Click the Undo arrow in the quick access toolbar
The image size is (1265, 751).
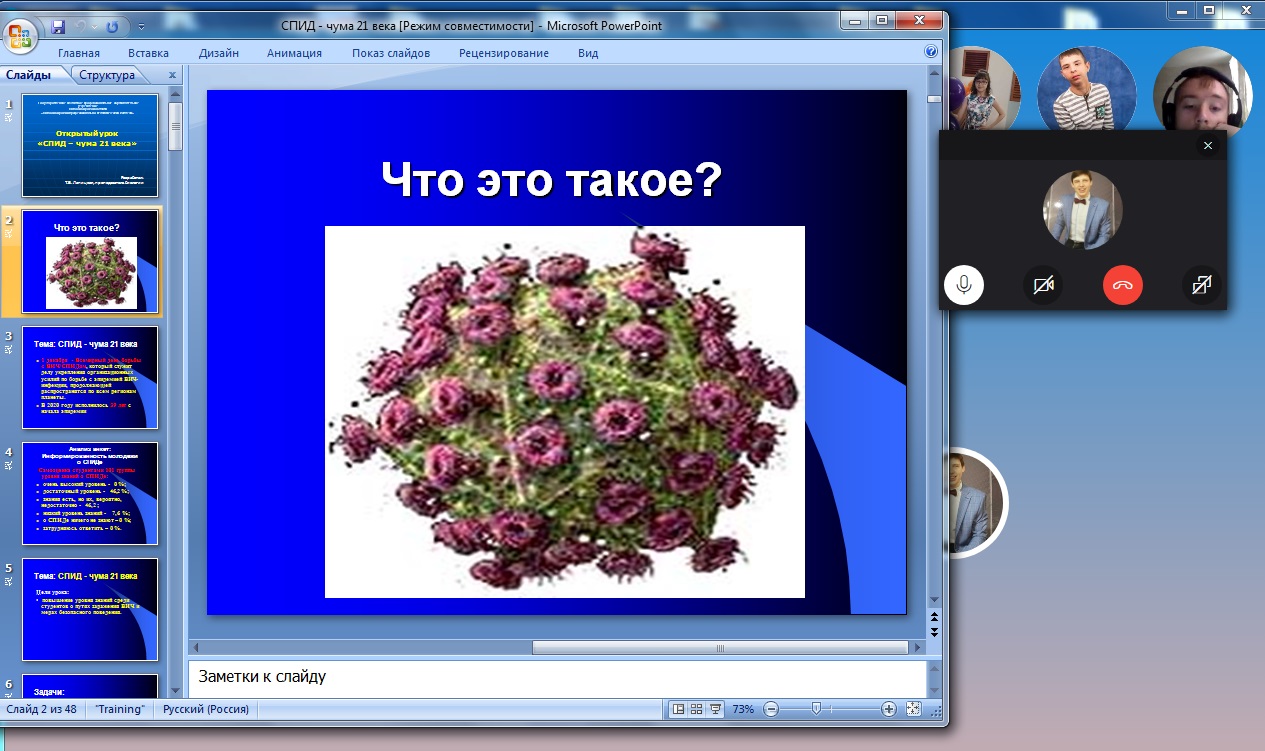pyautogui.click(x=81, y=26)
